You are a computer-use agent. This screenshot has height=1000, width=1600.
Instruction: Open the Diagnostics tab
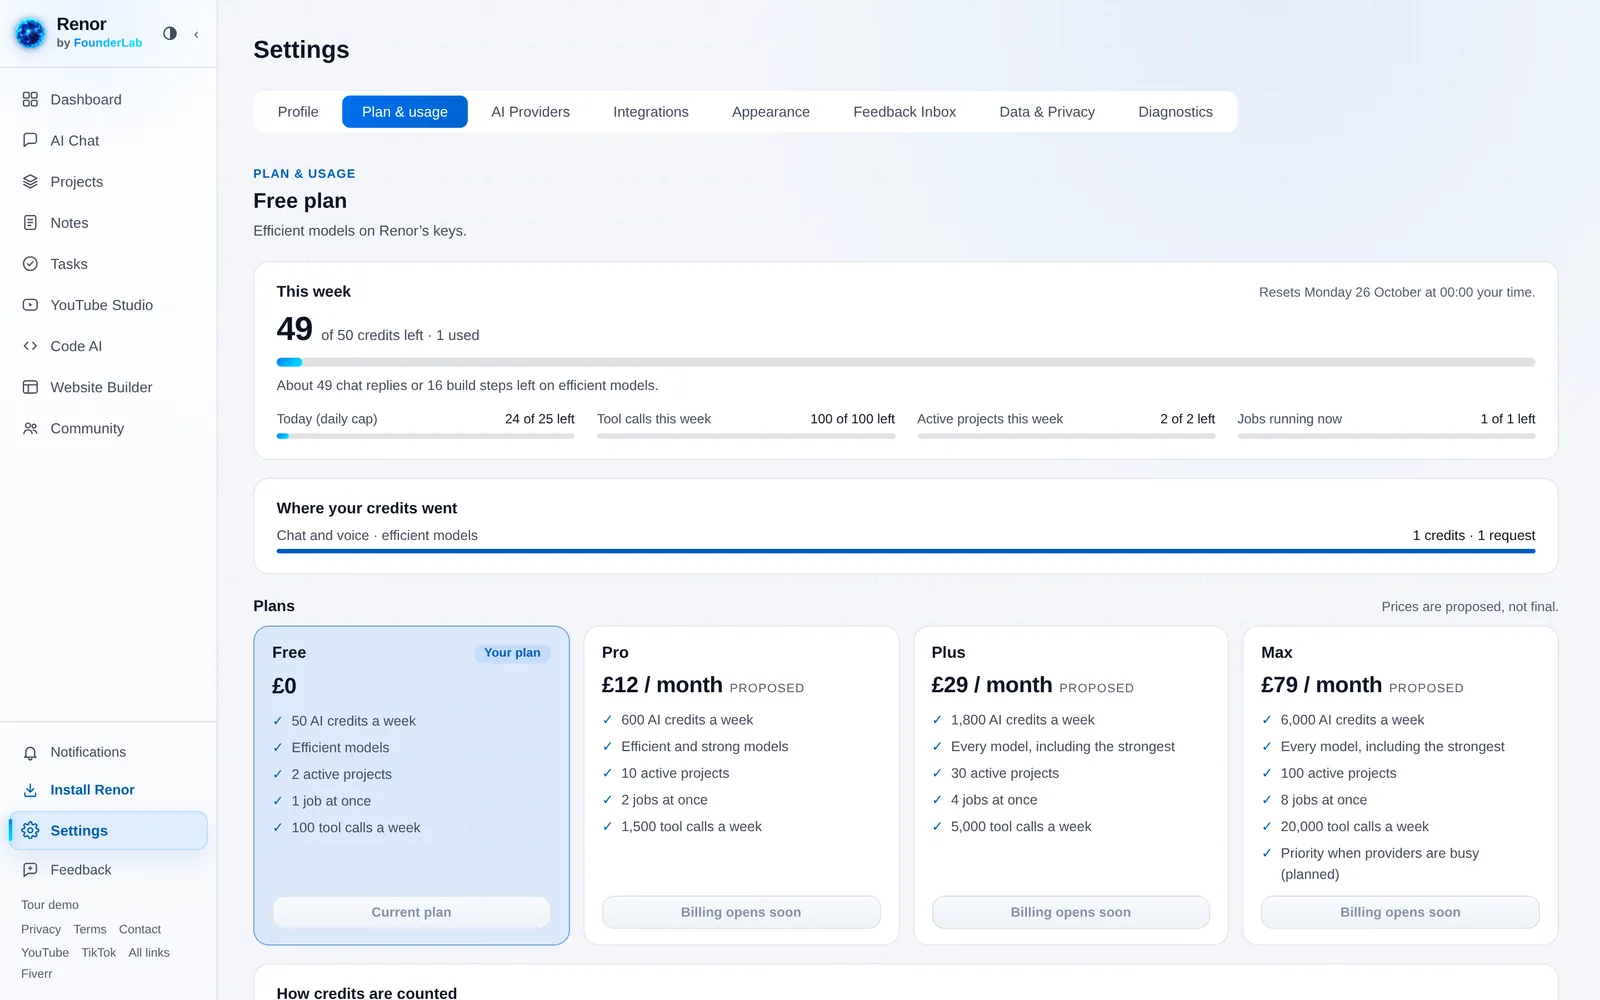pos(1175,112)
